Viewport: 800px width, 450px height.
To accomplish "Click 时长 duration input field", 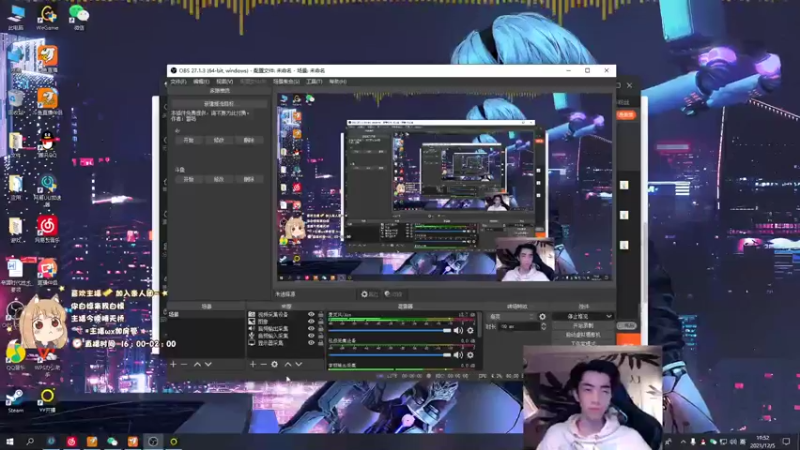I will click(x=519, y=327).
